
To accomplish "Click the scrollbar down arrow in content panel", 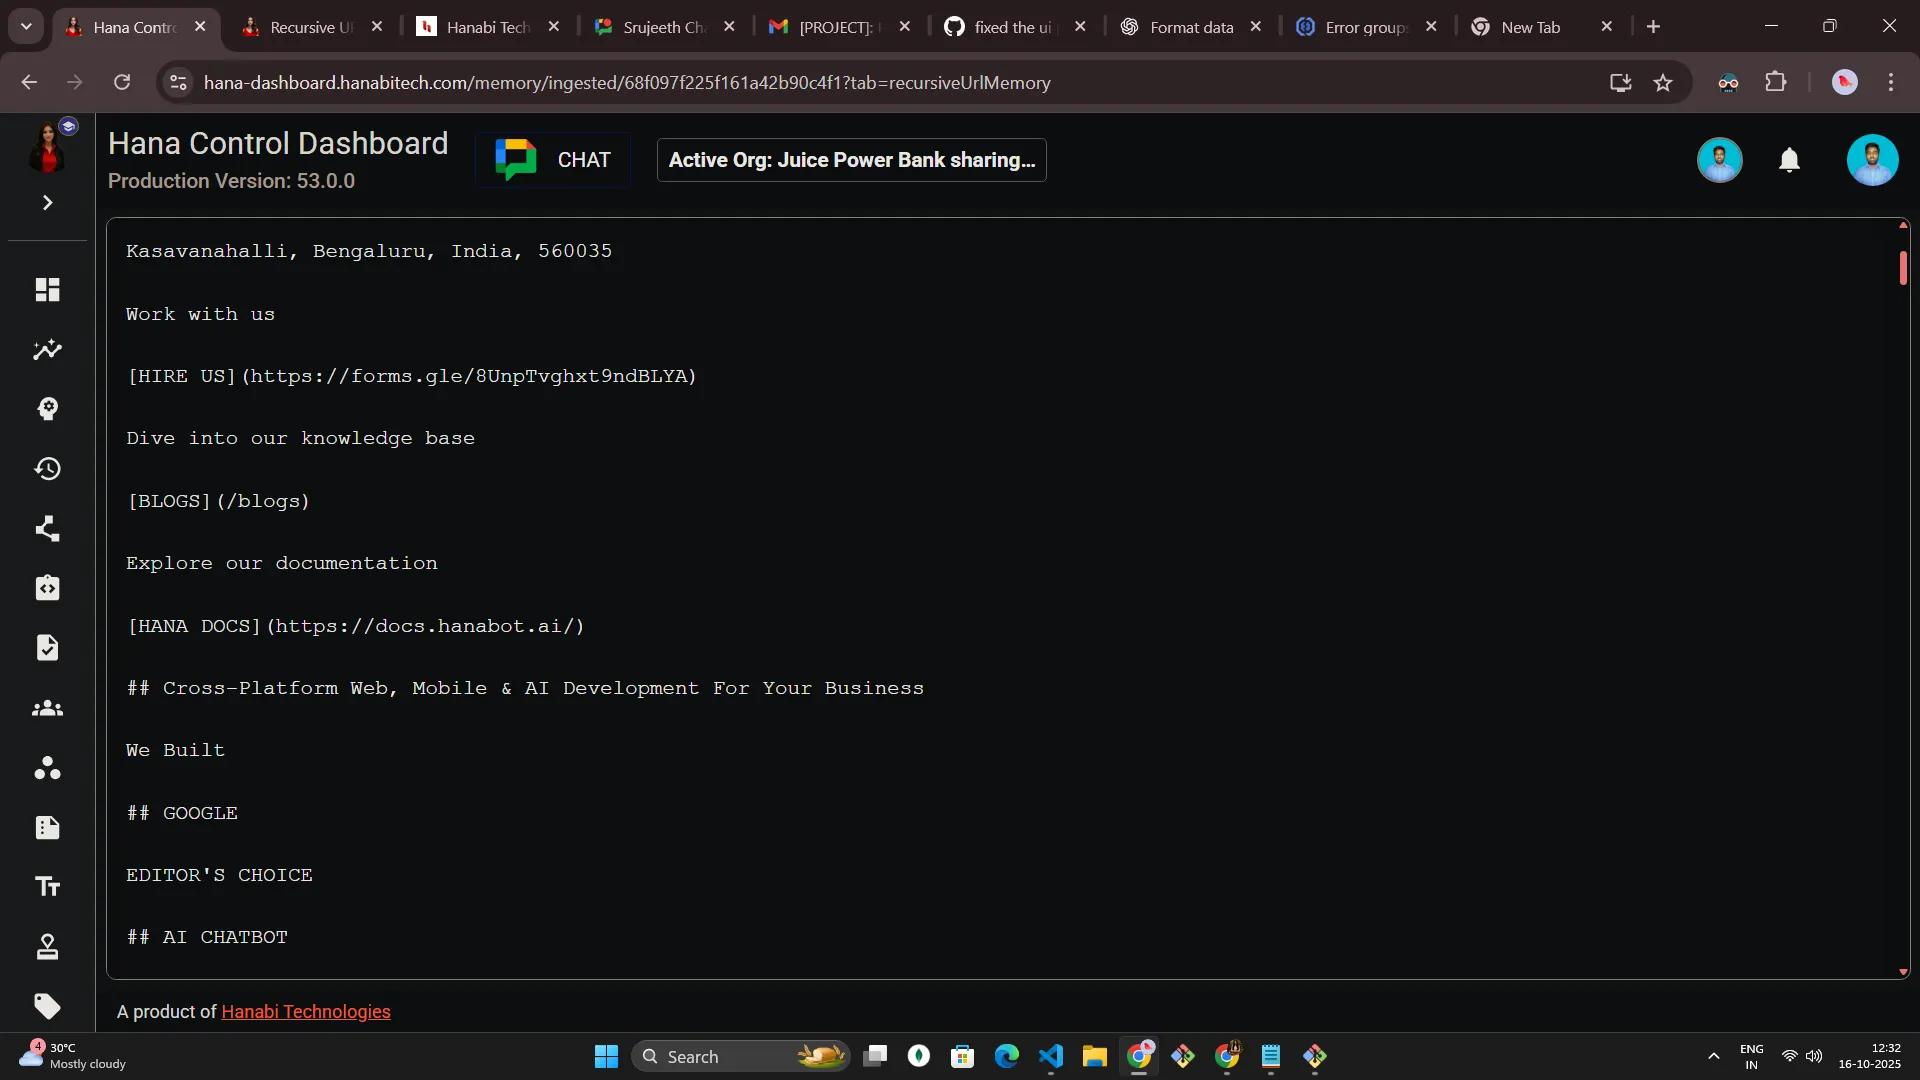I will tap(1902, 972).
